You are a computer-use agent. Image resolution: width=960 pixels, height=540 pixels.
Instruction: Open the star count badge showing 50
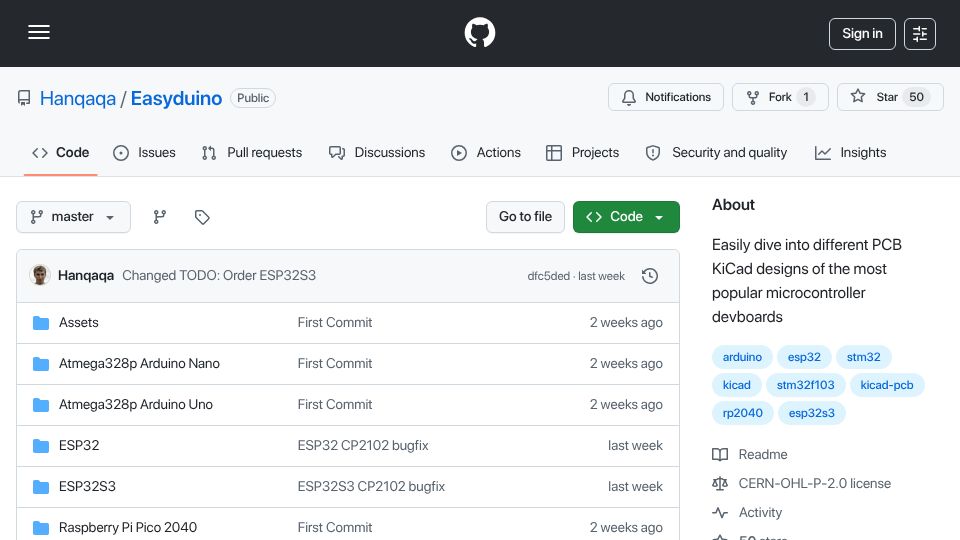point(917,97)
